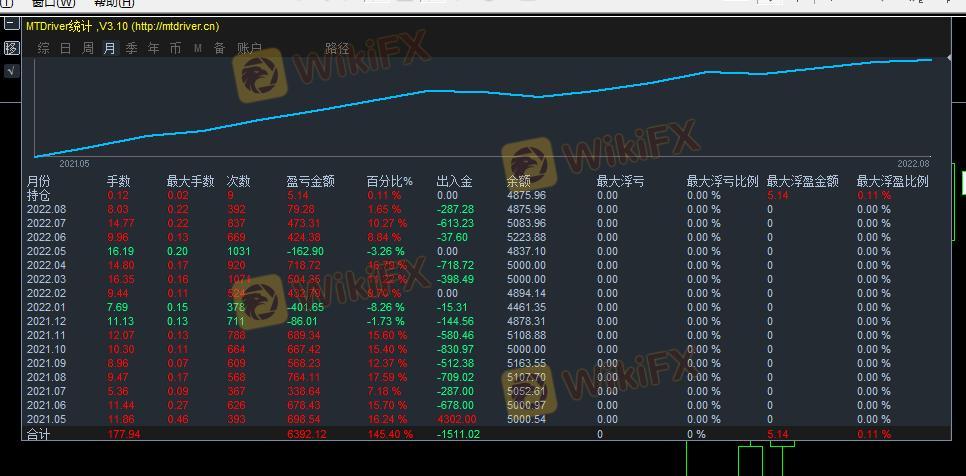Switch to the 币 currency tab
Image resolution: width=966 pixels, height=476 pixels.
[175, 48]
